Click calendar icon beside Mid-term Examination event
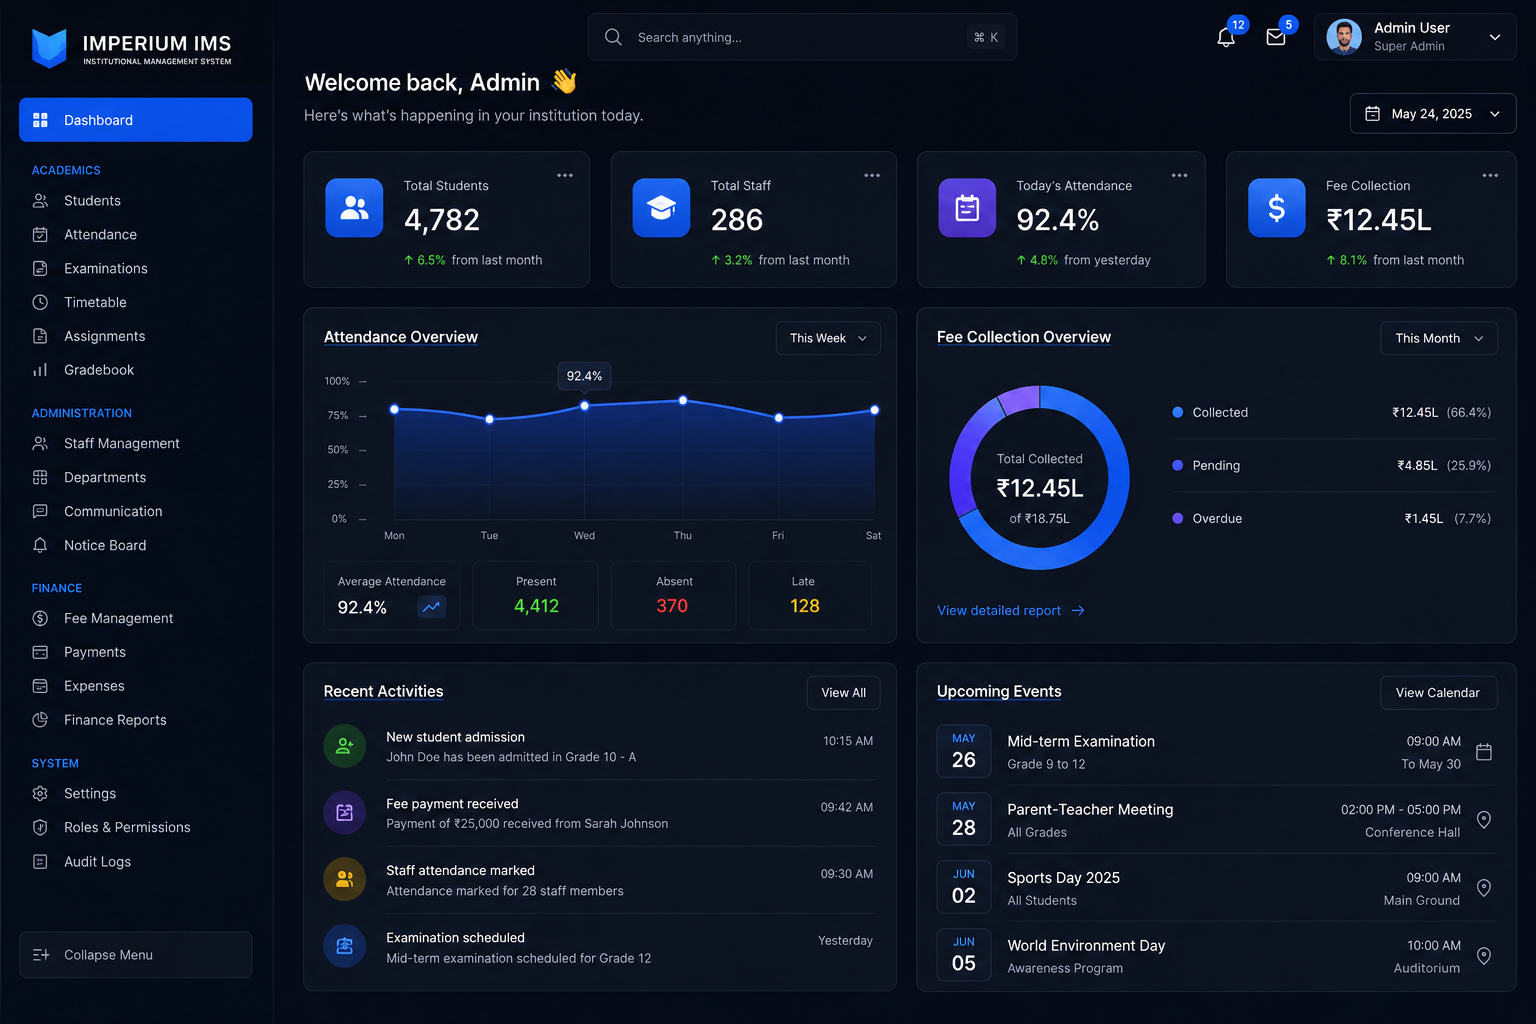1536x1024 pixels. [1484, 752]
